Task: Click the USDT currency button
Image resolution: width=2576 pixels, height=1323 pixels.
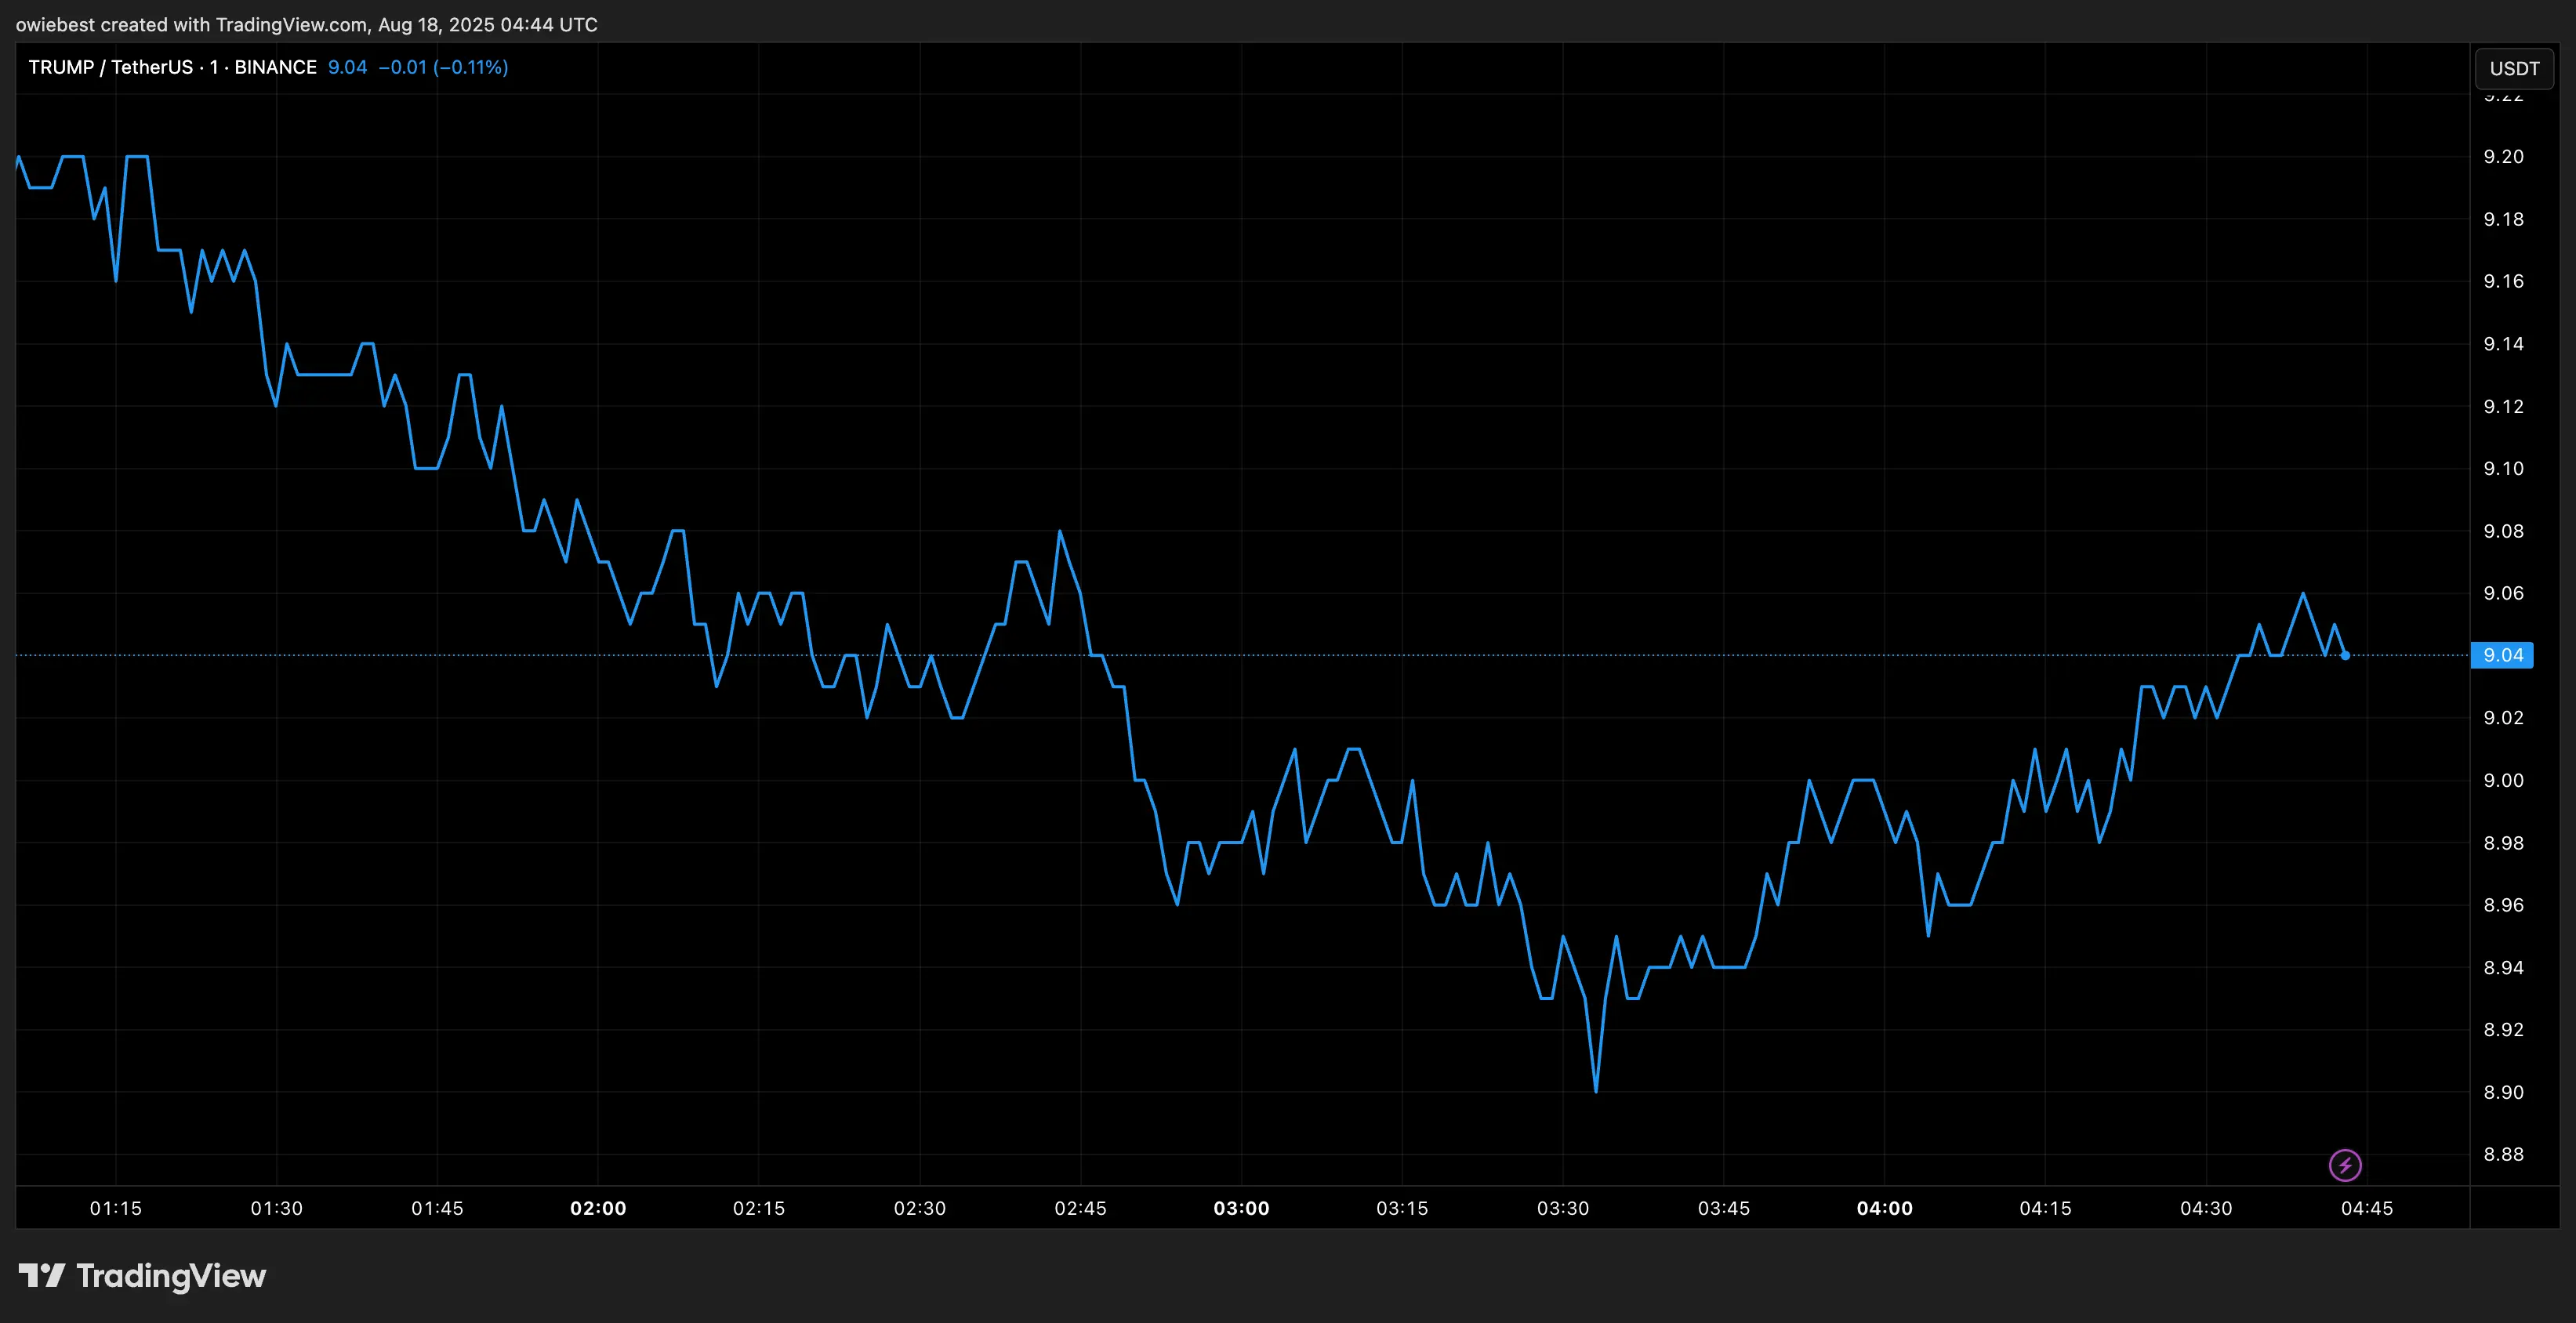Action: click(x=2514, y=68)
